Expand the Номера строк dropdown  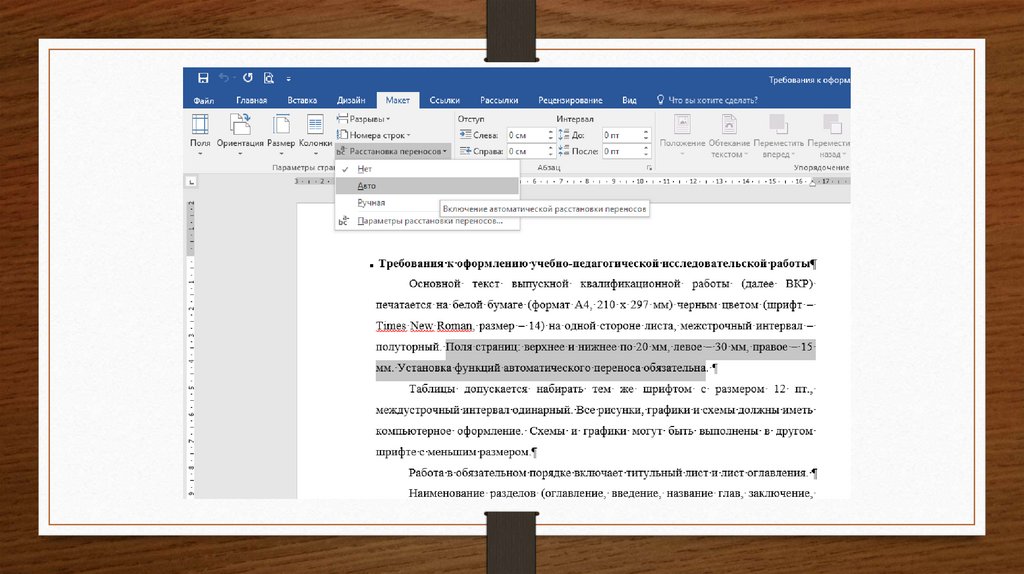(x=377, y=135)
